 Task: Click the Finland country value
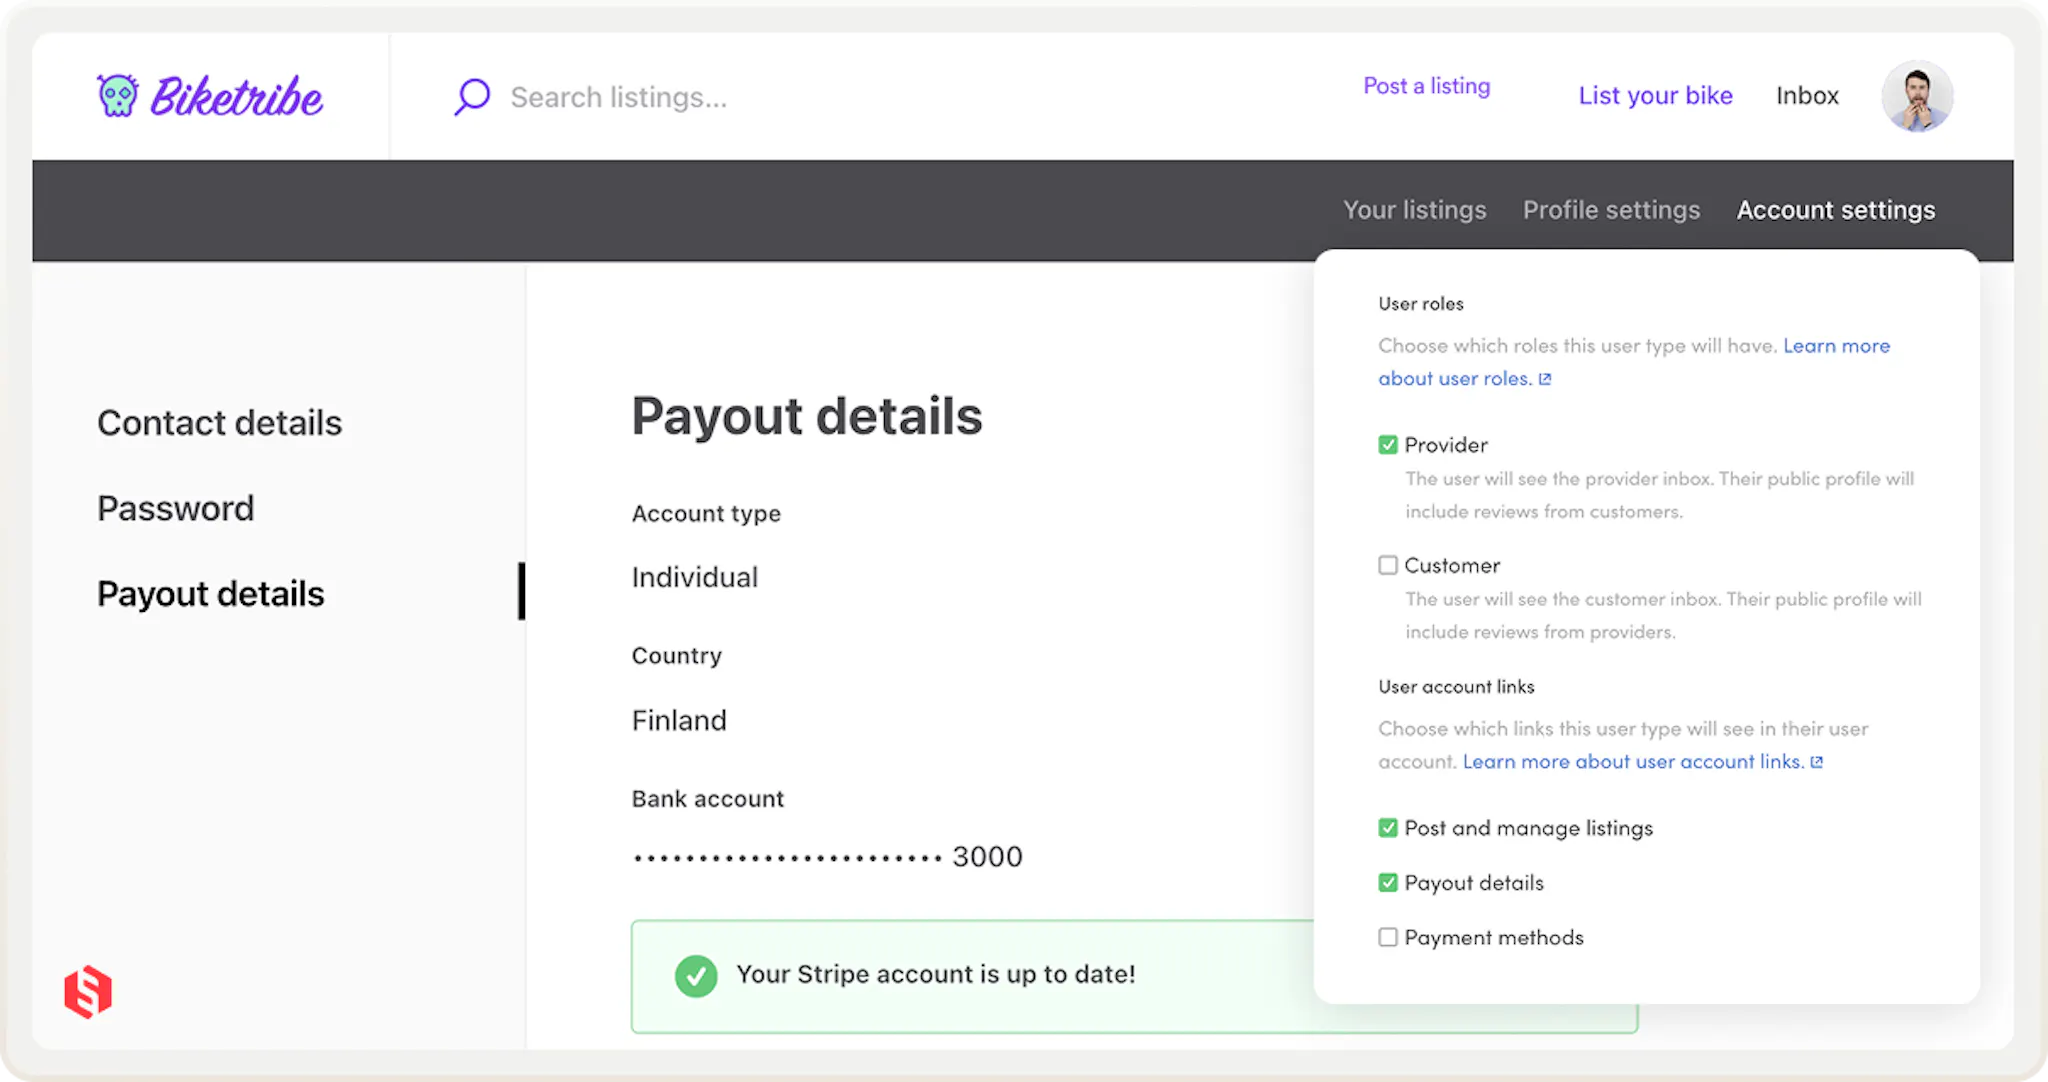(x=679, y=721)
